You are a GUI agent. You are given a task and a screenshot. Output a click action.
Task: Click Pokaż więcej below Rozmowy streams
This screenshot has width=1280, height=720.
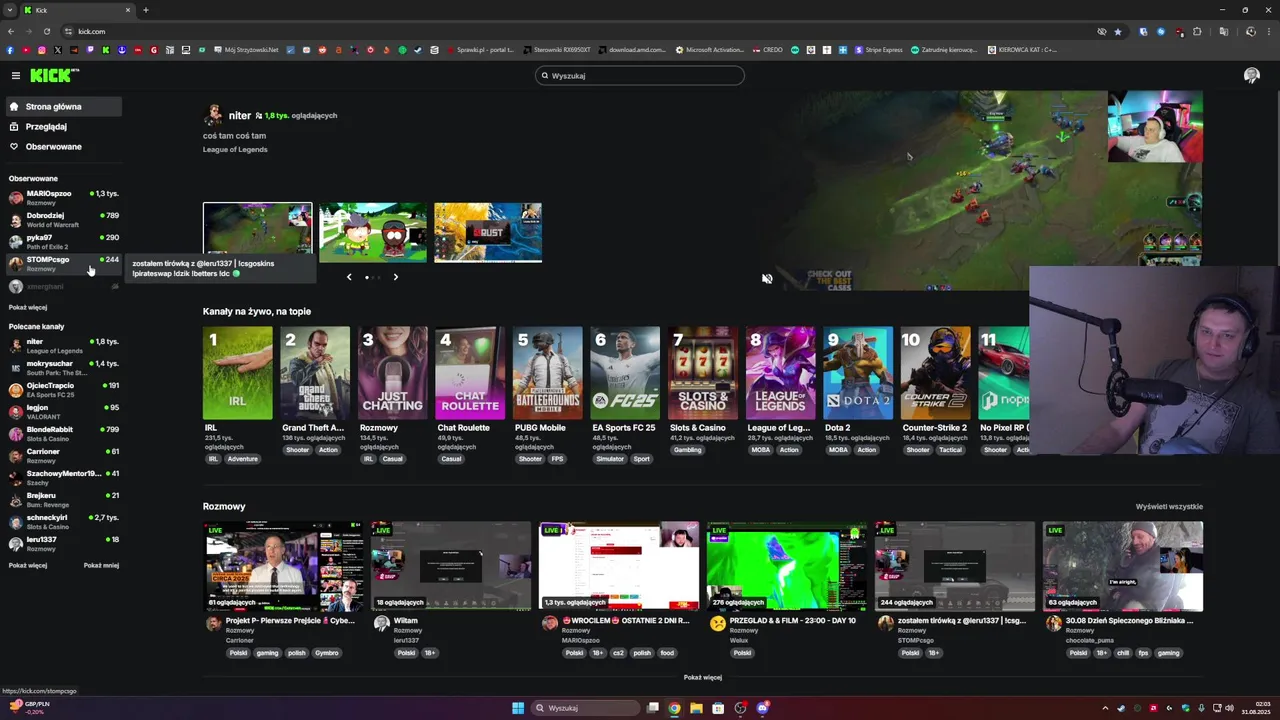pos(703,677)
